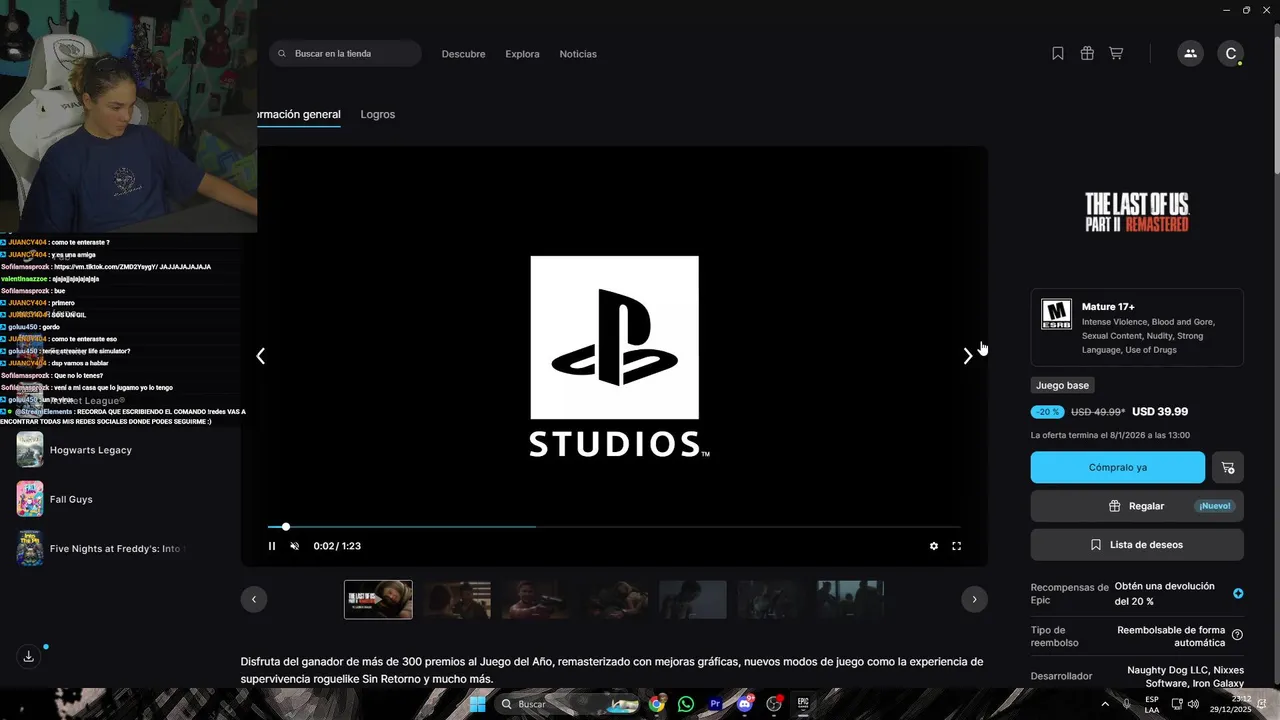Click the Lista de deseos button

pos(1137,545)
